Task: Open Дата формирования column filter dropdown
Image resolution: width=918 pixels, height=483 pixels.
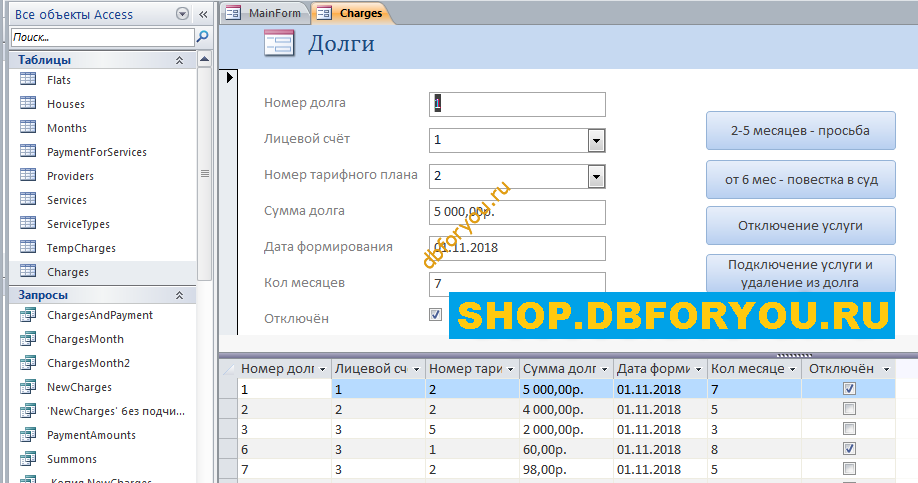Action: [x=698, y=369]
